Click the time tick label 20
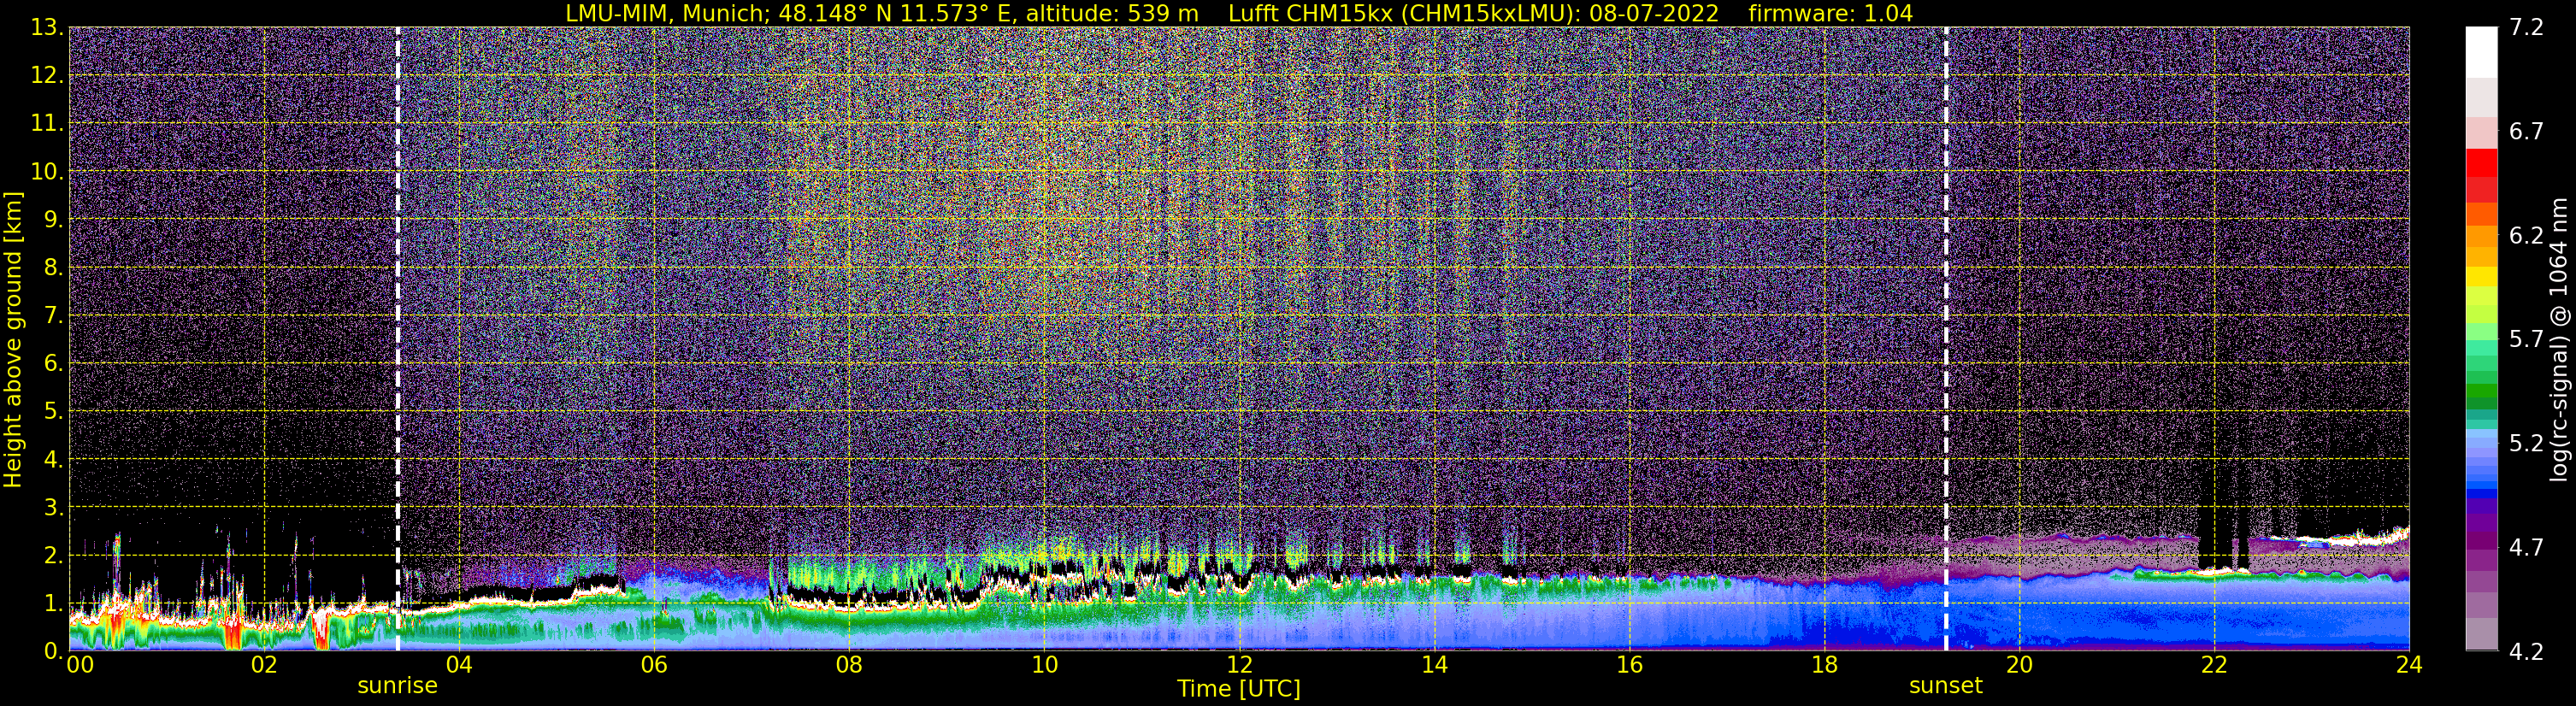Viewport: 2576px width, 706px height. coord(2019,665)
